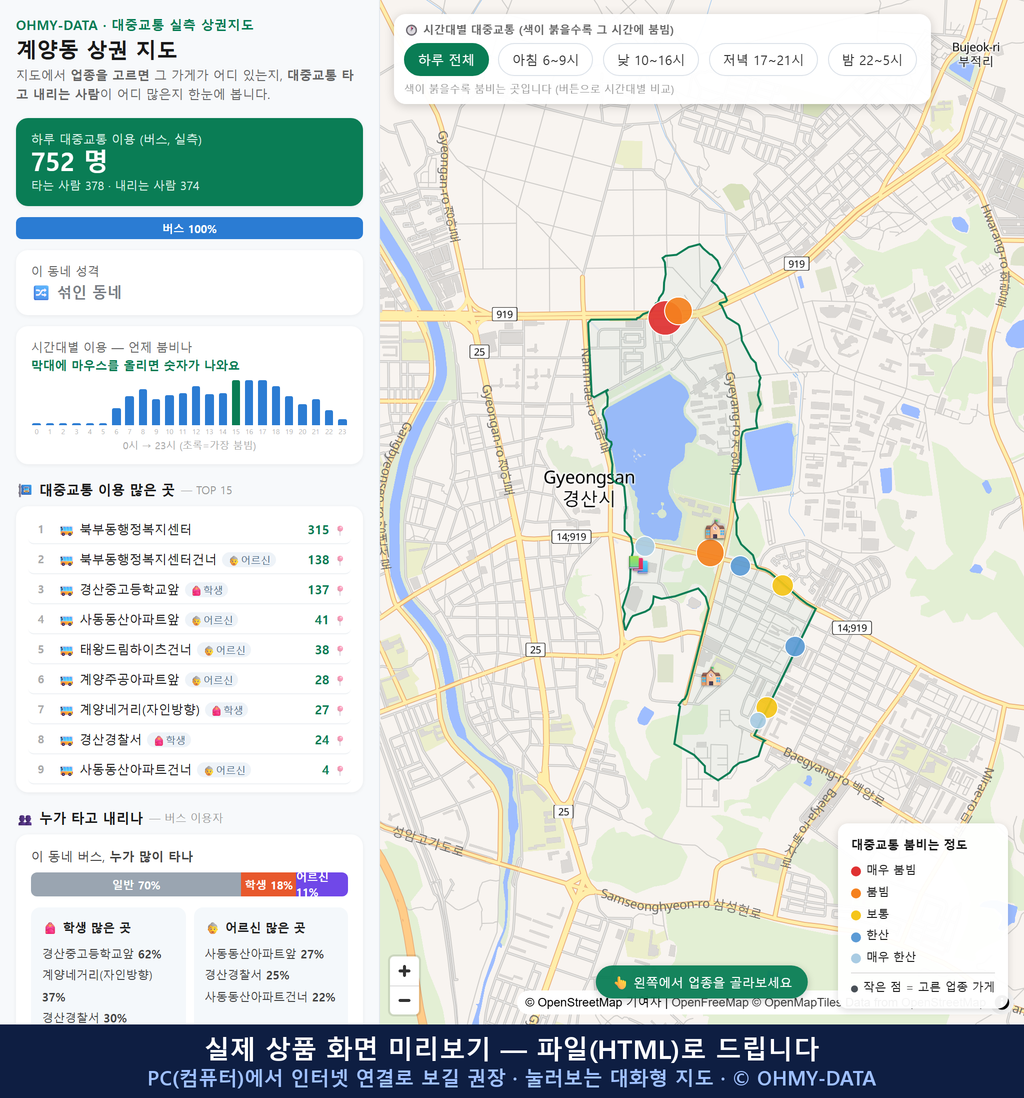Click the 경산중고등학교앞 62% entry
The image size is (1024, 1098).
[102, 954]
